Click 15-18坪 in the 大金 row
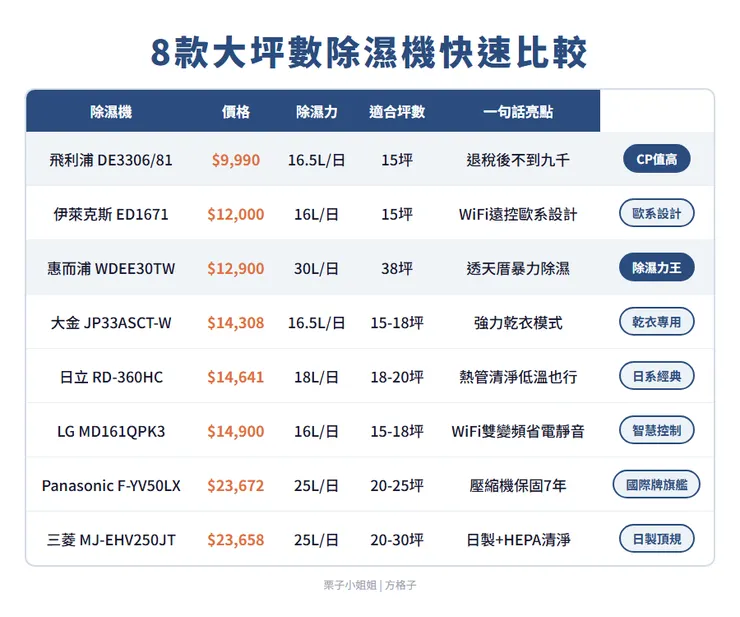Image resolution: width=740 pixels, height=617 pixels. (x=397, y=323)
